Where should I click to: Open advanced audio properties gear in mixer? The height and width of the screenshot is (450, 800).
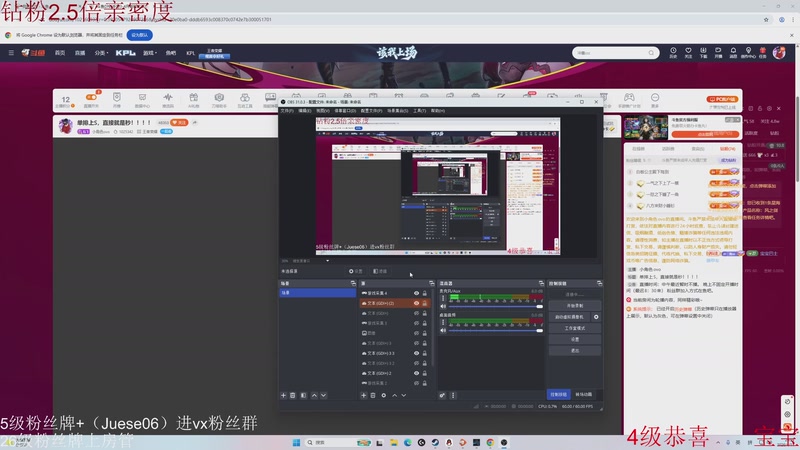tap(442, 395)
